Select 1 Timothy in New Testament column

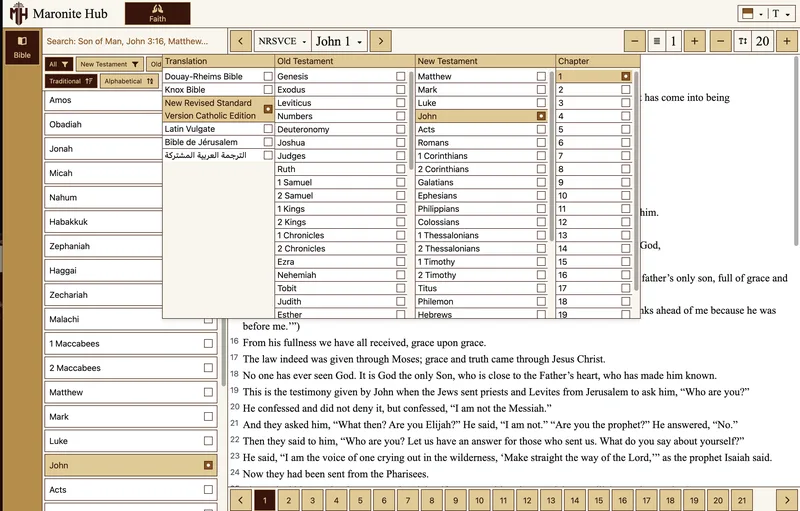pyautogui.click(x=481, y=262)
